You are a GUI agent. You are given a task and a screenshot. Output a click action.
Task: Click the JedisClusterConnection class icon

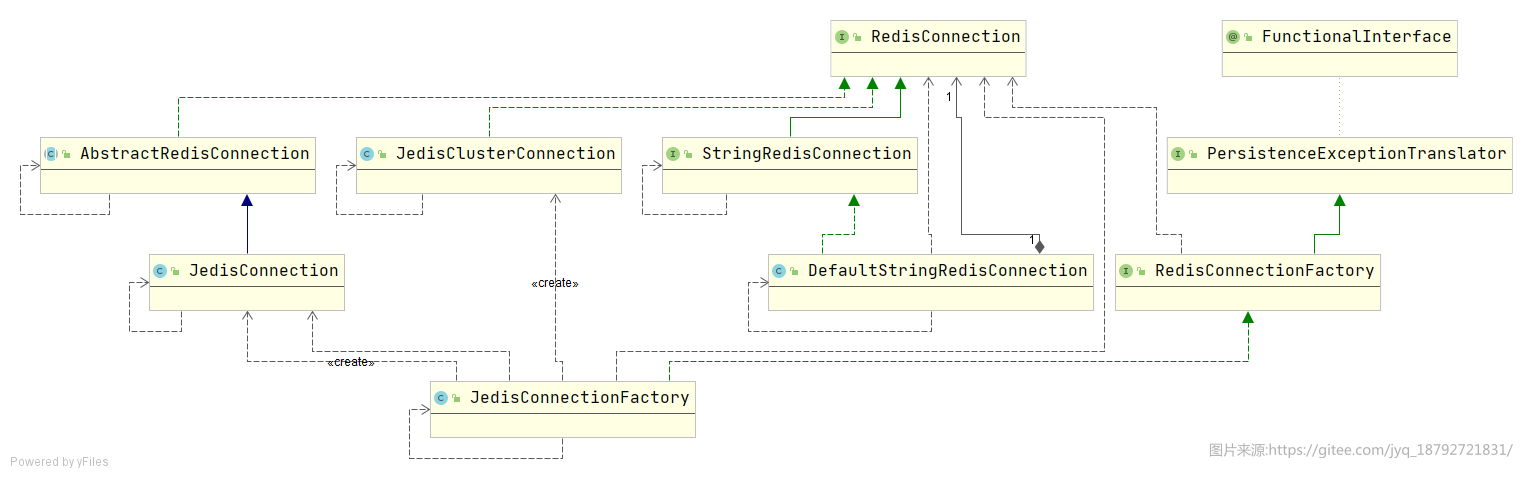pos(366,154)
